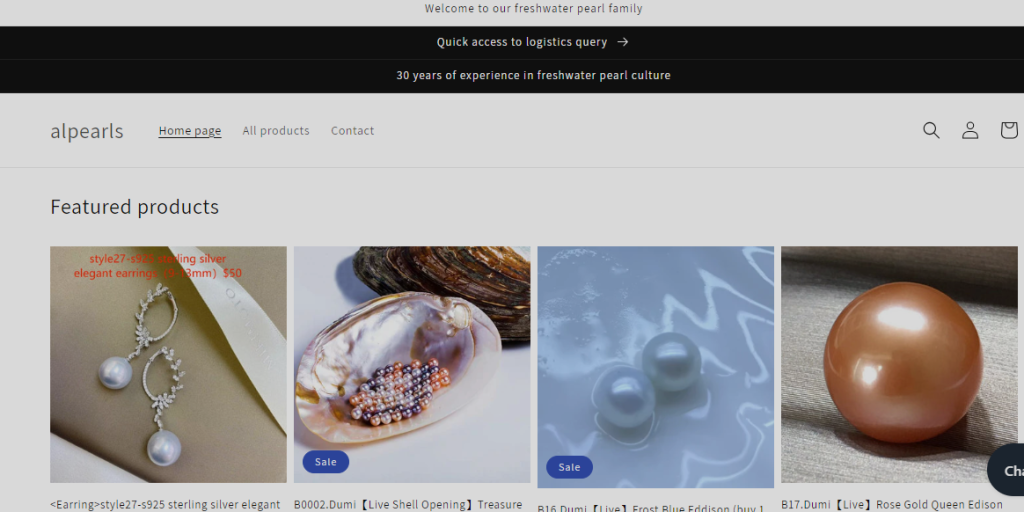This screenshot has width=1024, height=512.
Task: Click the style27-s925 earring product title
Action: [x=165, y=505]
